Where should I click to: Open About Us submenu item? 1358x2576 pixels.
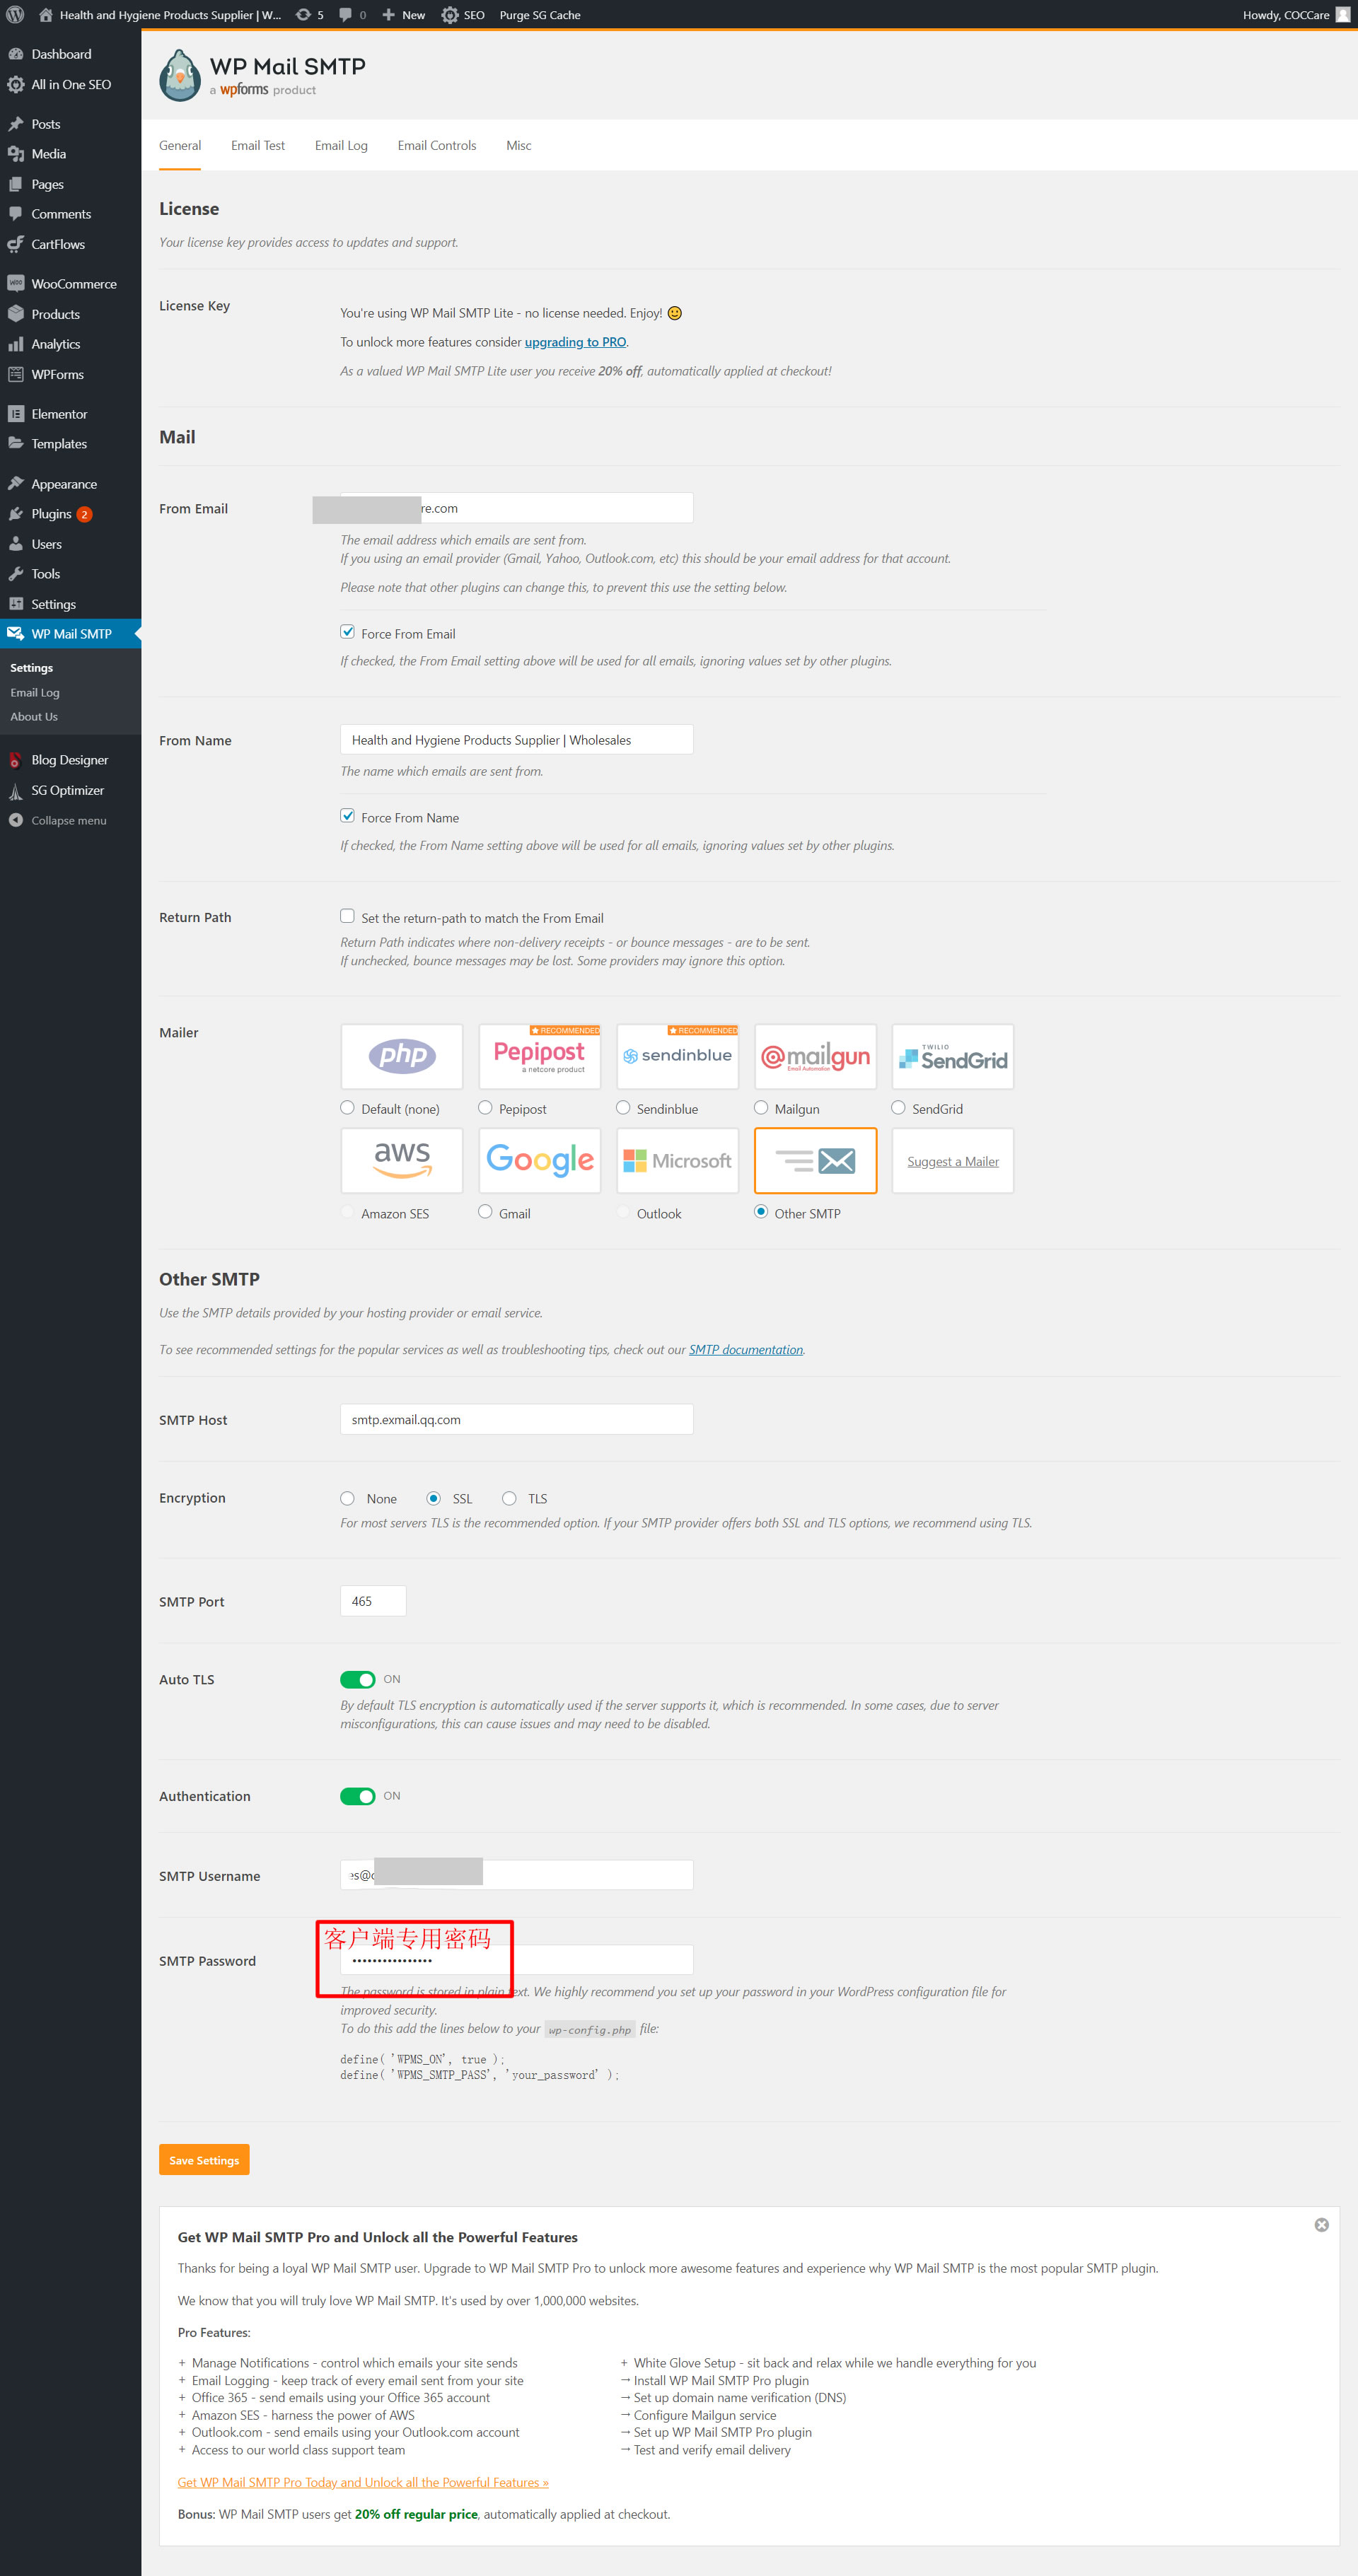(x=34, y=716)
